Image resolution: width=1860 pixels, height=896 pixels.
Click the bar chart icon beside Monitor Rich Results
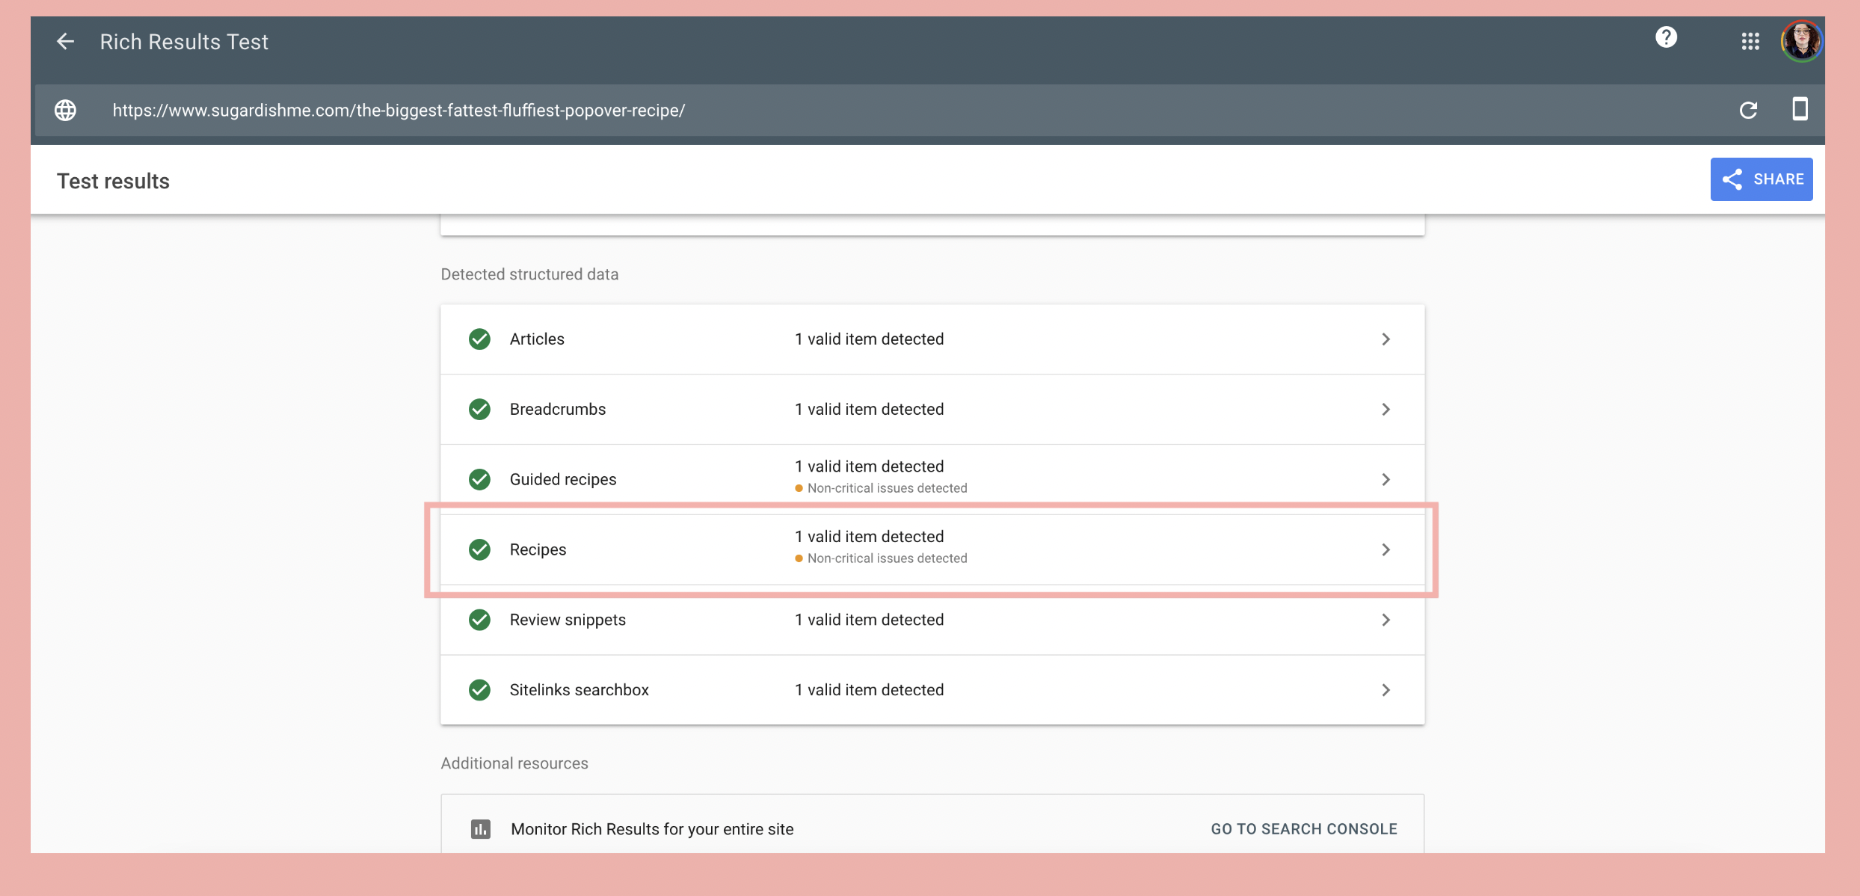[481, 829]
